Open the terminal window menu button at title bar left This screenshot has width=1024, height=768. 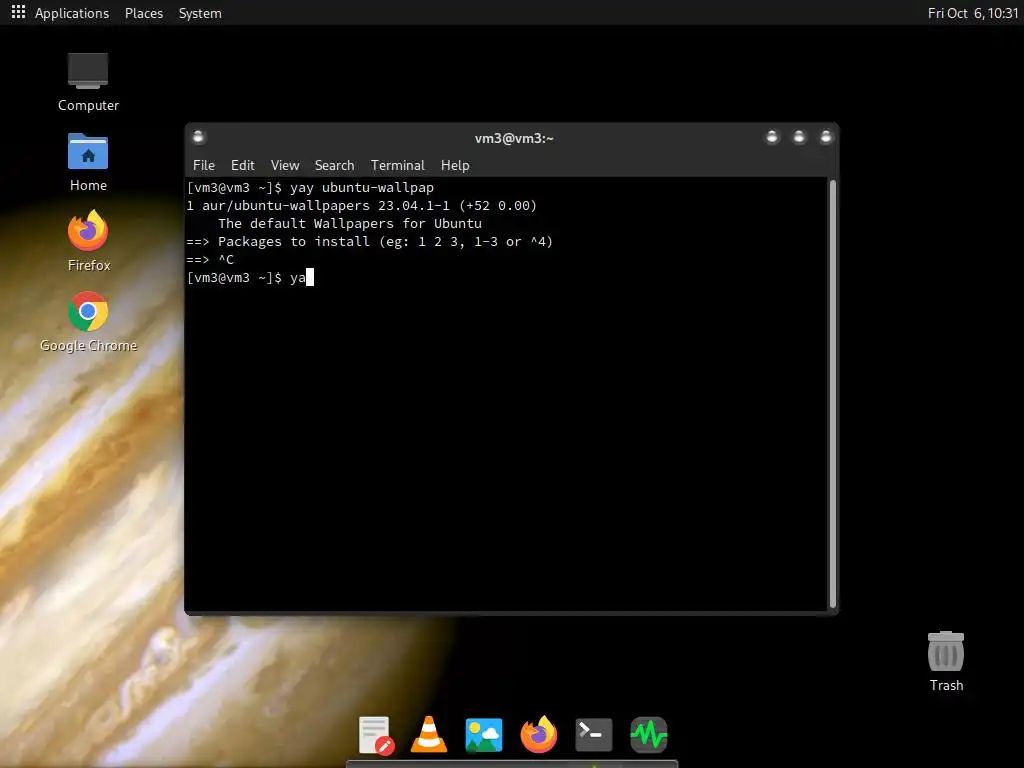(x=199, y=137)
